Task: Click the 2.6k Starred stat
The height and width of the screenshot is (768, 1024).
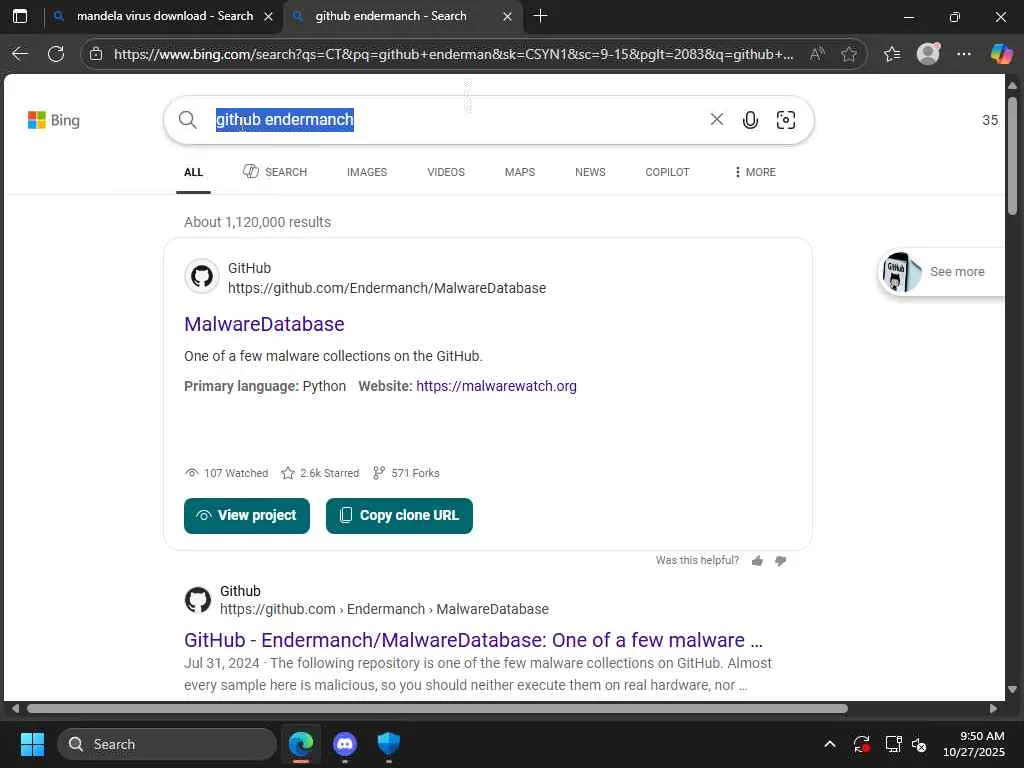Action: tap(320, 473)
